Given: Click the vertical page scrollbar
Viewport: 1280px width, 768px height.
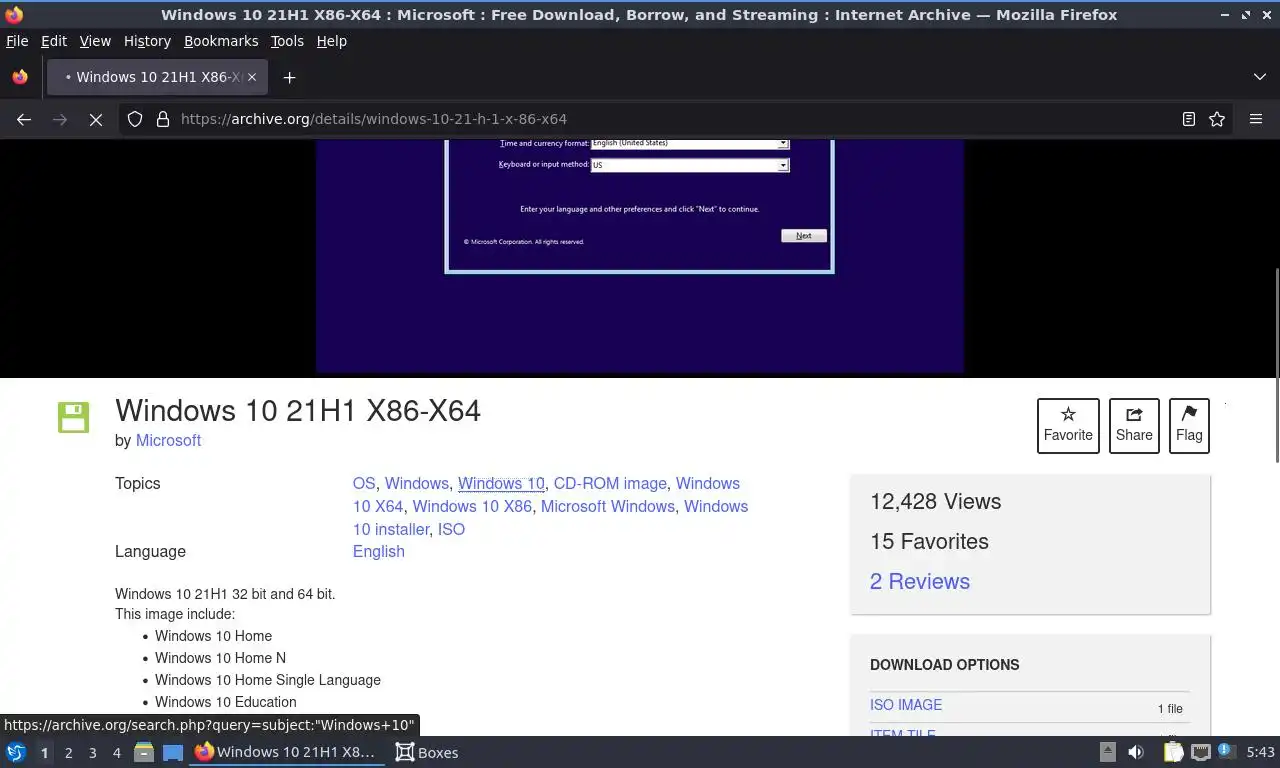Looking at the screenshot, I should coord(1275,365).
